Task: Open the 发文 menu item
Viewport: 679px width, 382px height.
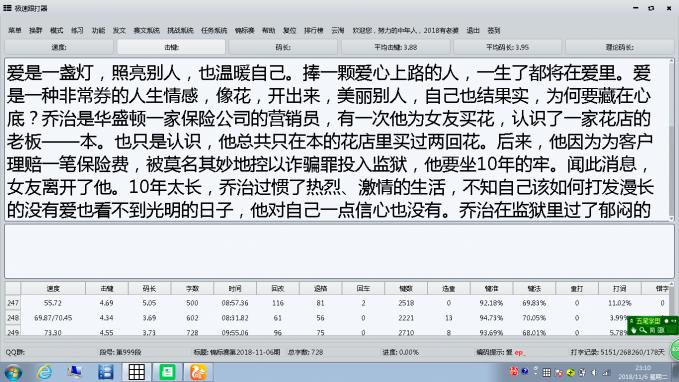Action: 119,30
